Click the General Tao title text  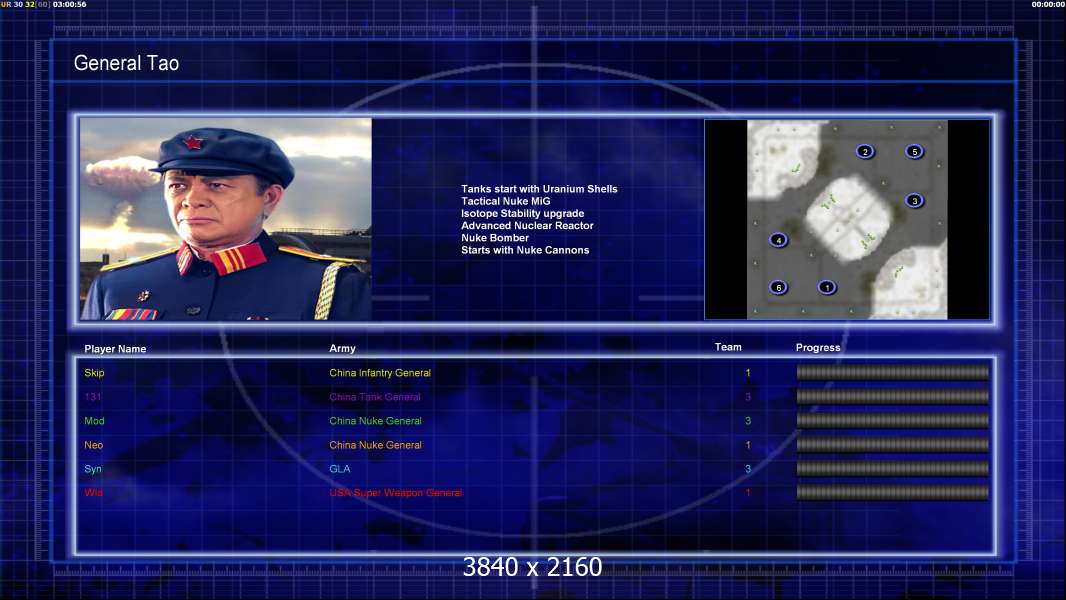pos(126,64)
